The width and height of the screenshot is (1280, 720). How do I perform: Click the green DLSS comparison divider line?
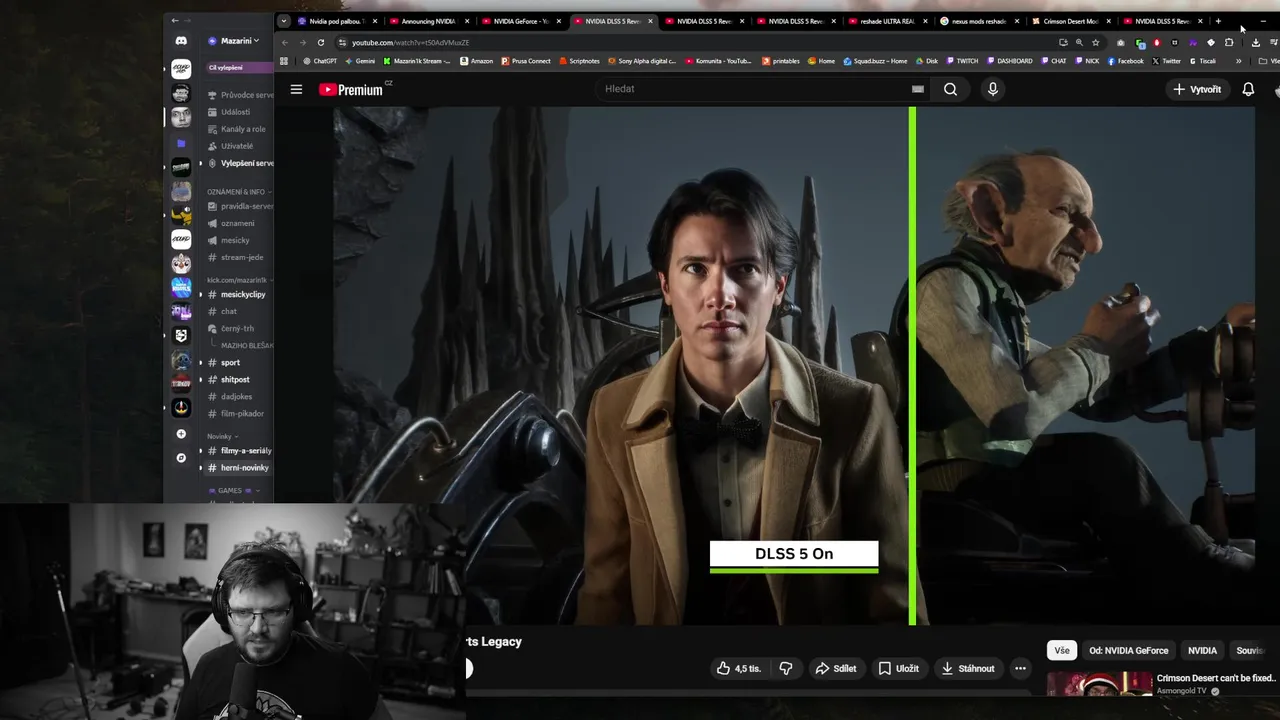[x=912, y=365]
